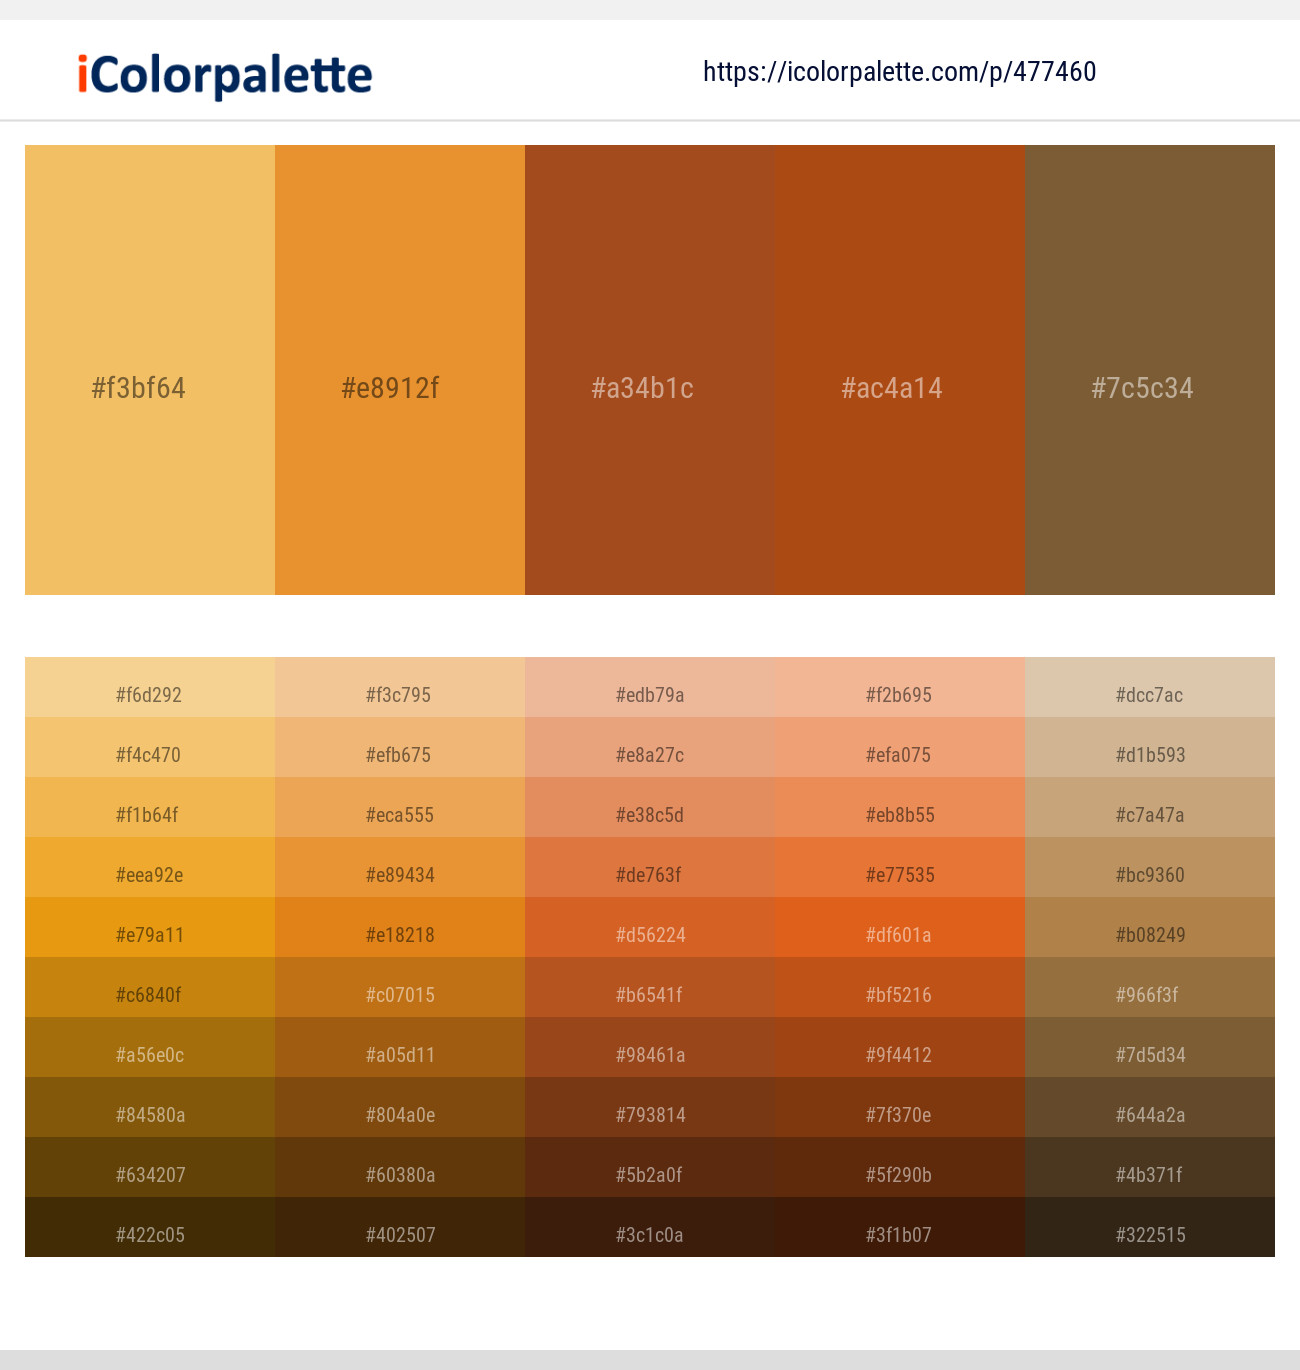1300x1370 pixels.
Task: Click the #efa075 peach swatch
Action: coord(900,754)
